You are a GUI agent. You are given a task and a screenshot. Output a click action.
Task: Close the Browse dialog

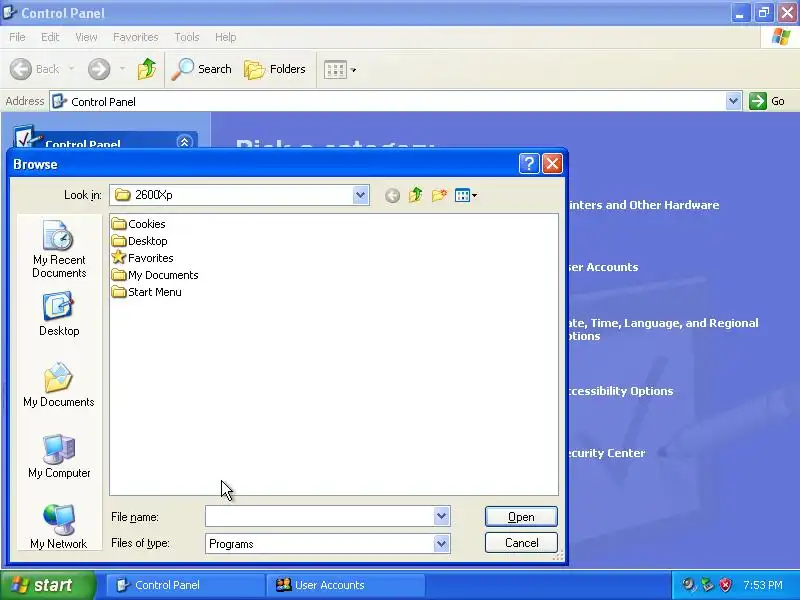click(553, 164)
